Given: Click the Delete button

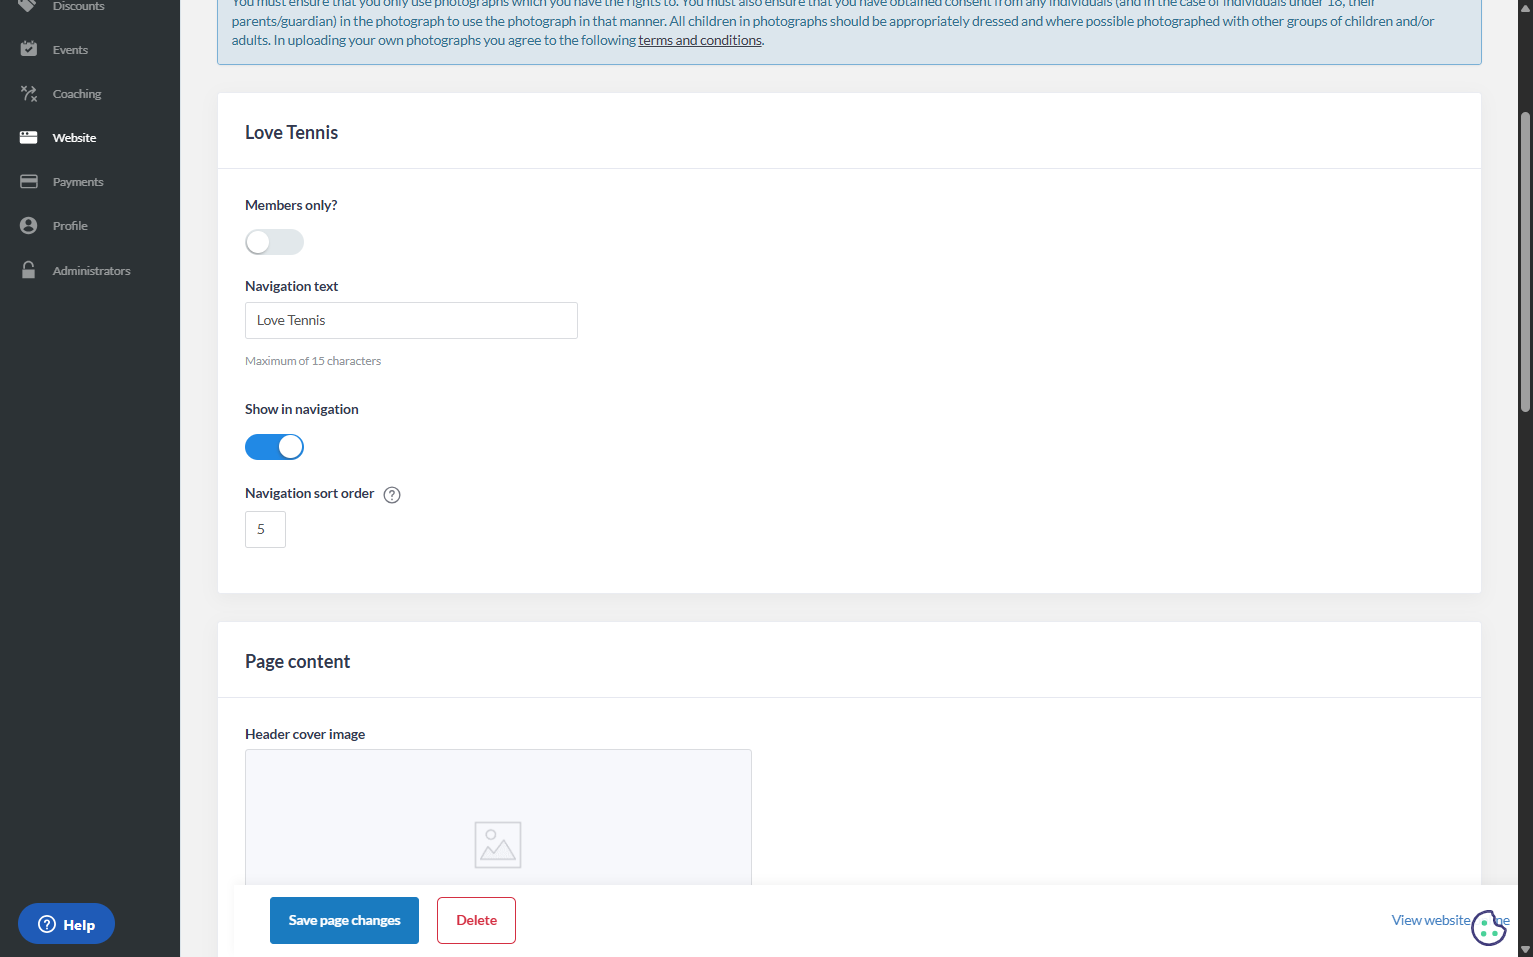Looking at the screenshot, I should pos(476,920).
